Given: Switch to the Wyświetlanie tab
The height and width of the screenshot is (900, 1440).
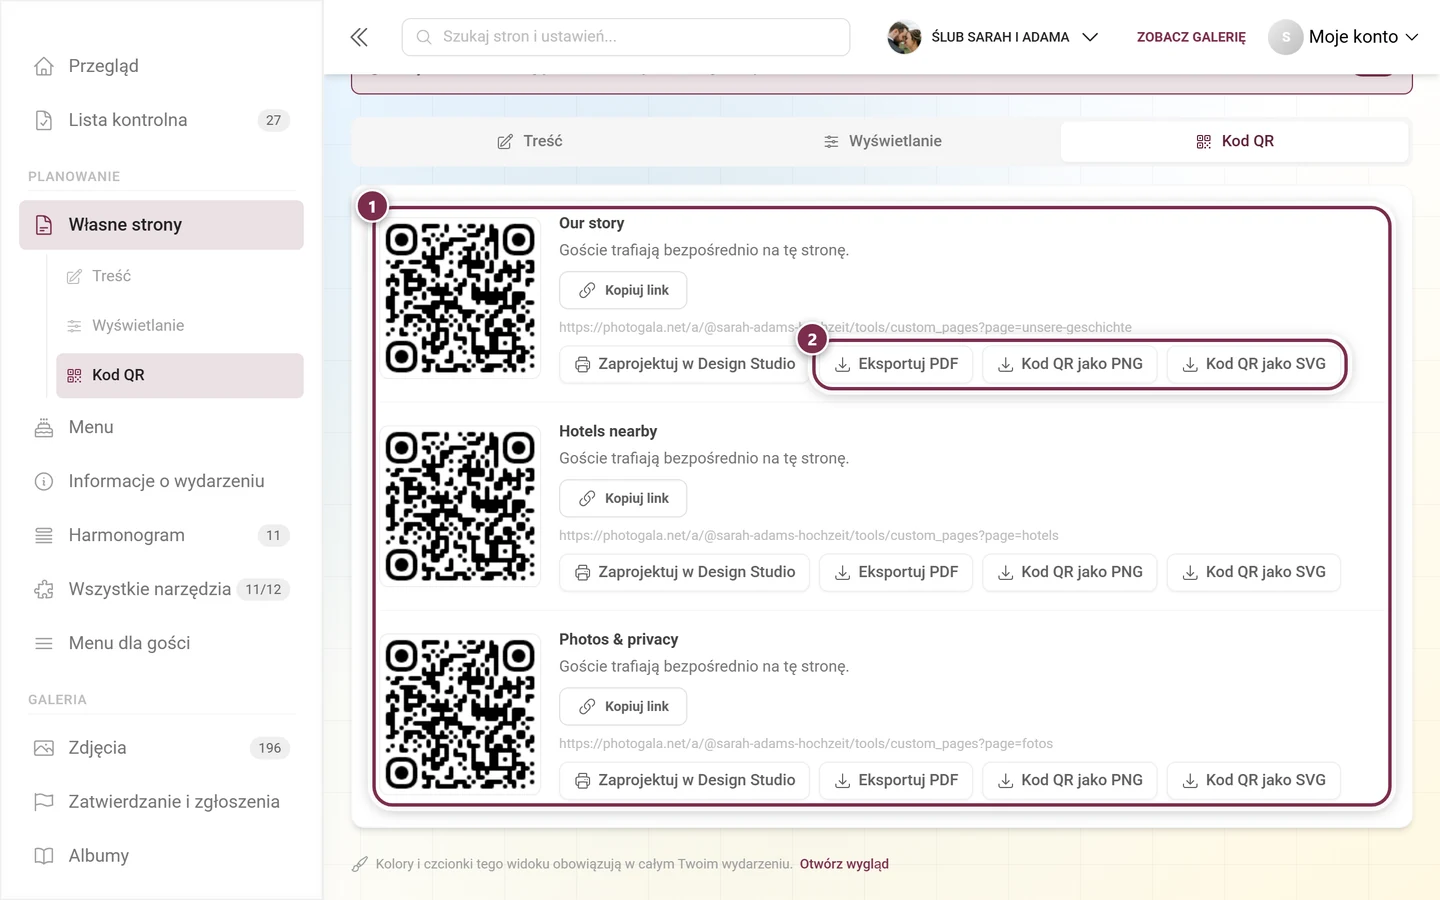Looking at the screenshot, I should click(883, 142).
